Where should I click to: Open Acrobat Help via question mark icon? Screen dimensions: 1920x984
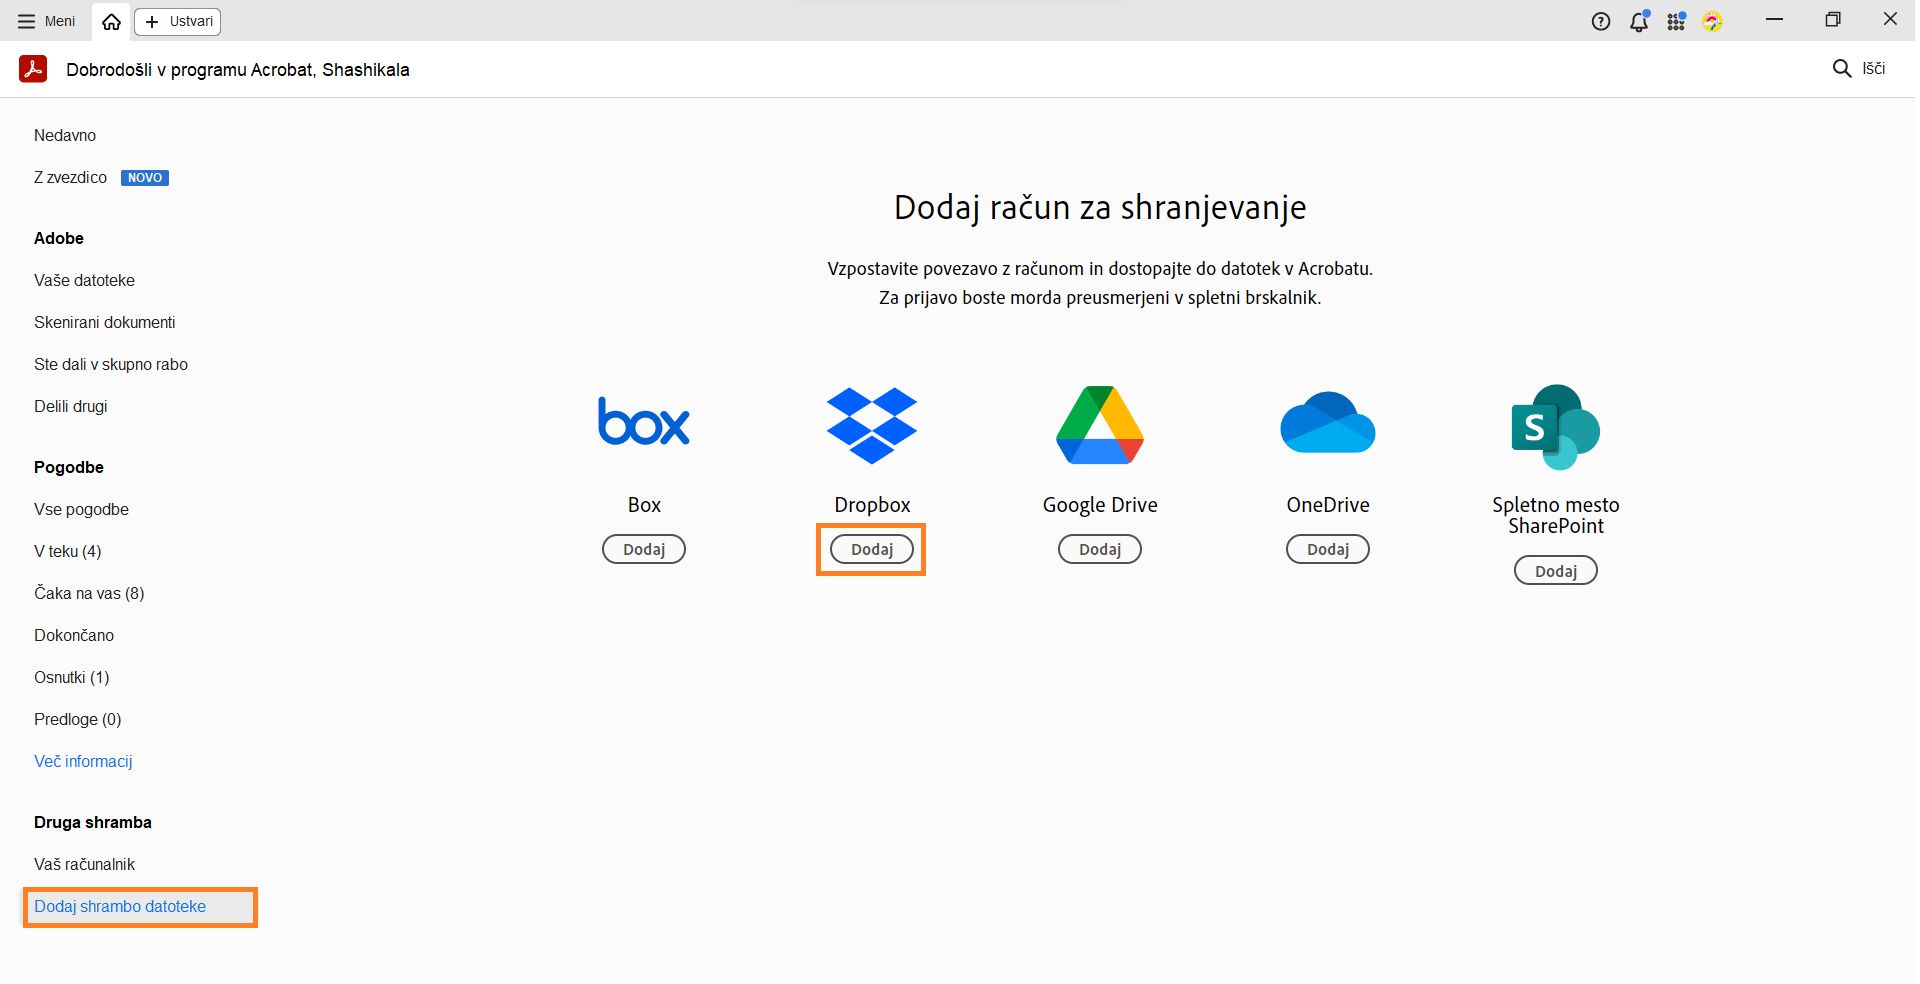coord(1600,20)
